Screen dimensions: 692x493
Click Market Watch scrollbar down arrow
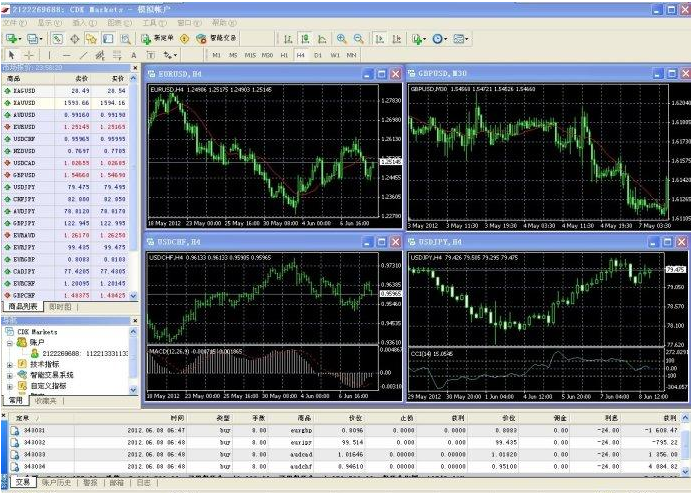(133, 296)
